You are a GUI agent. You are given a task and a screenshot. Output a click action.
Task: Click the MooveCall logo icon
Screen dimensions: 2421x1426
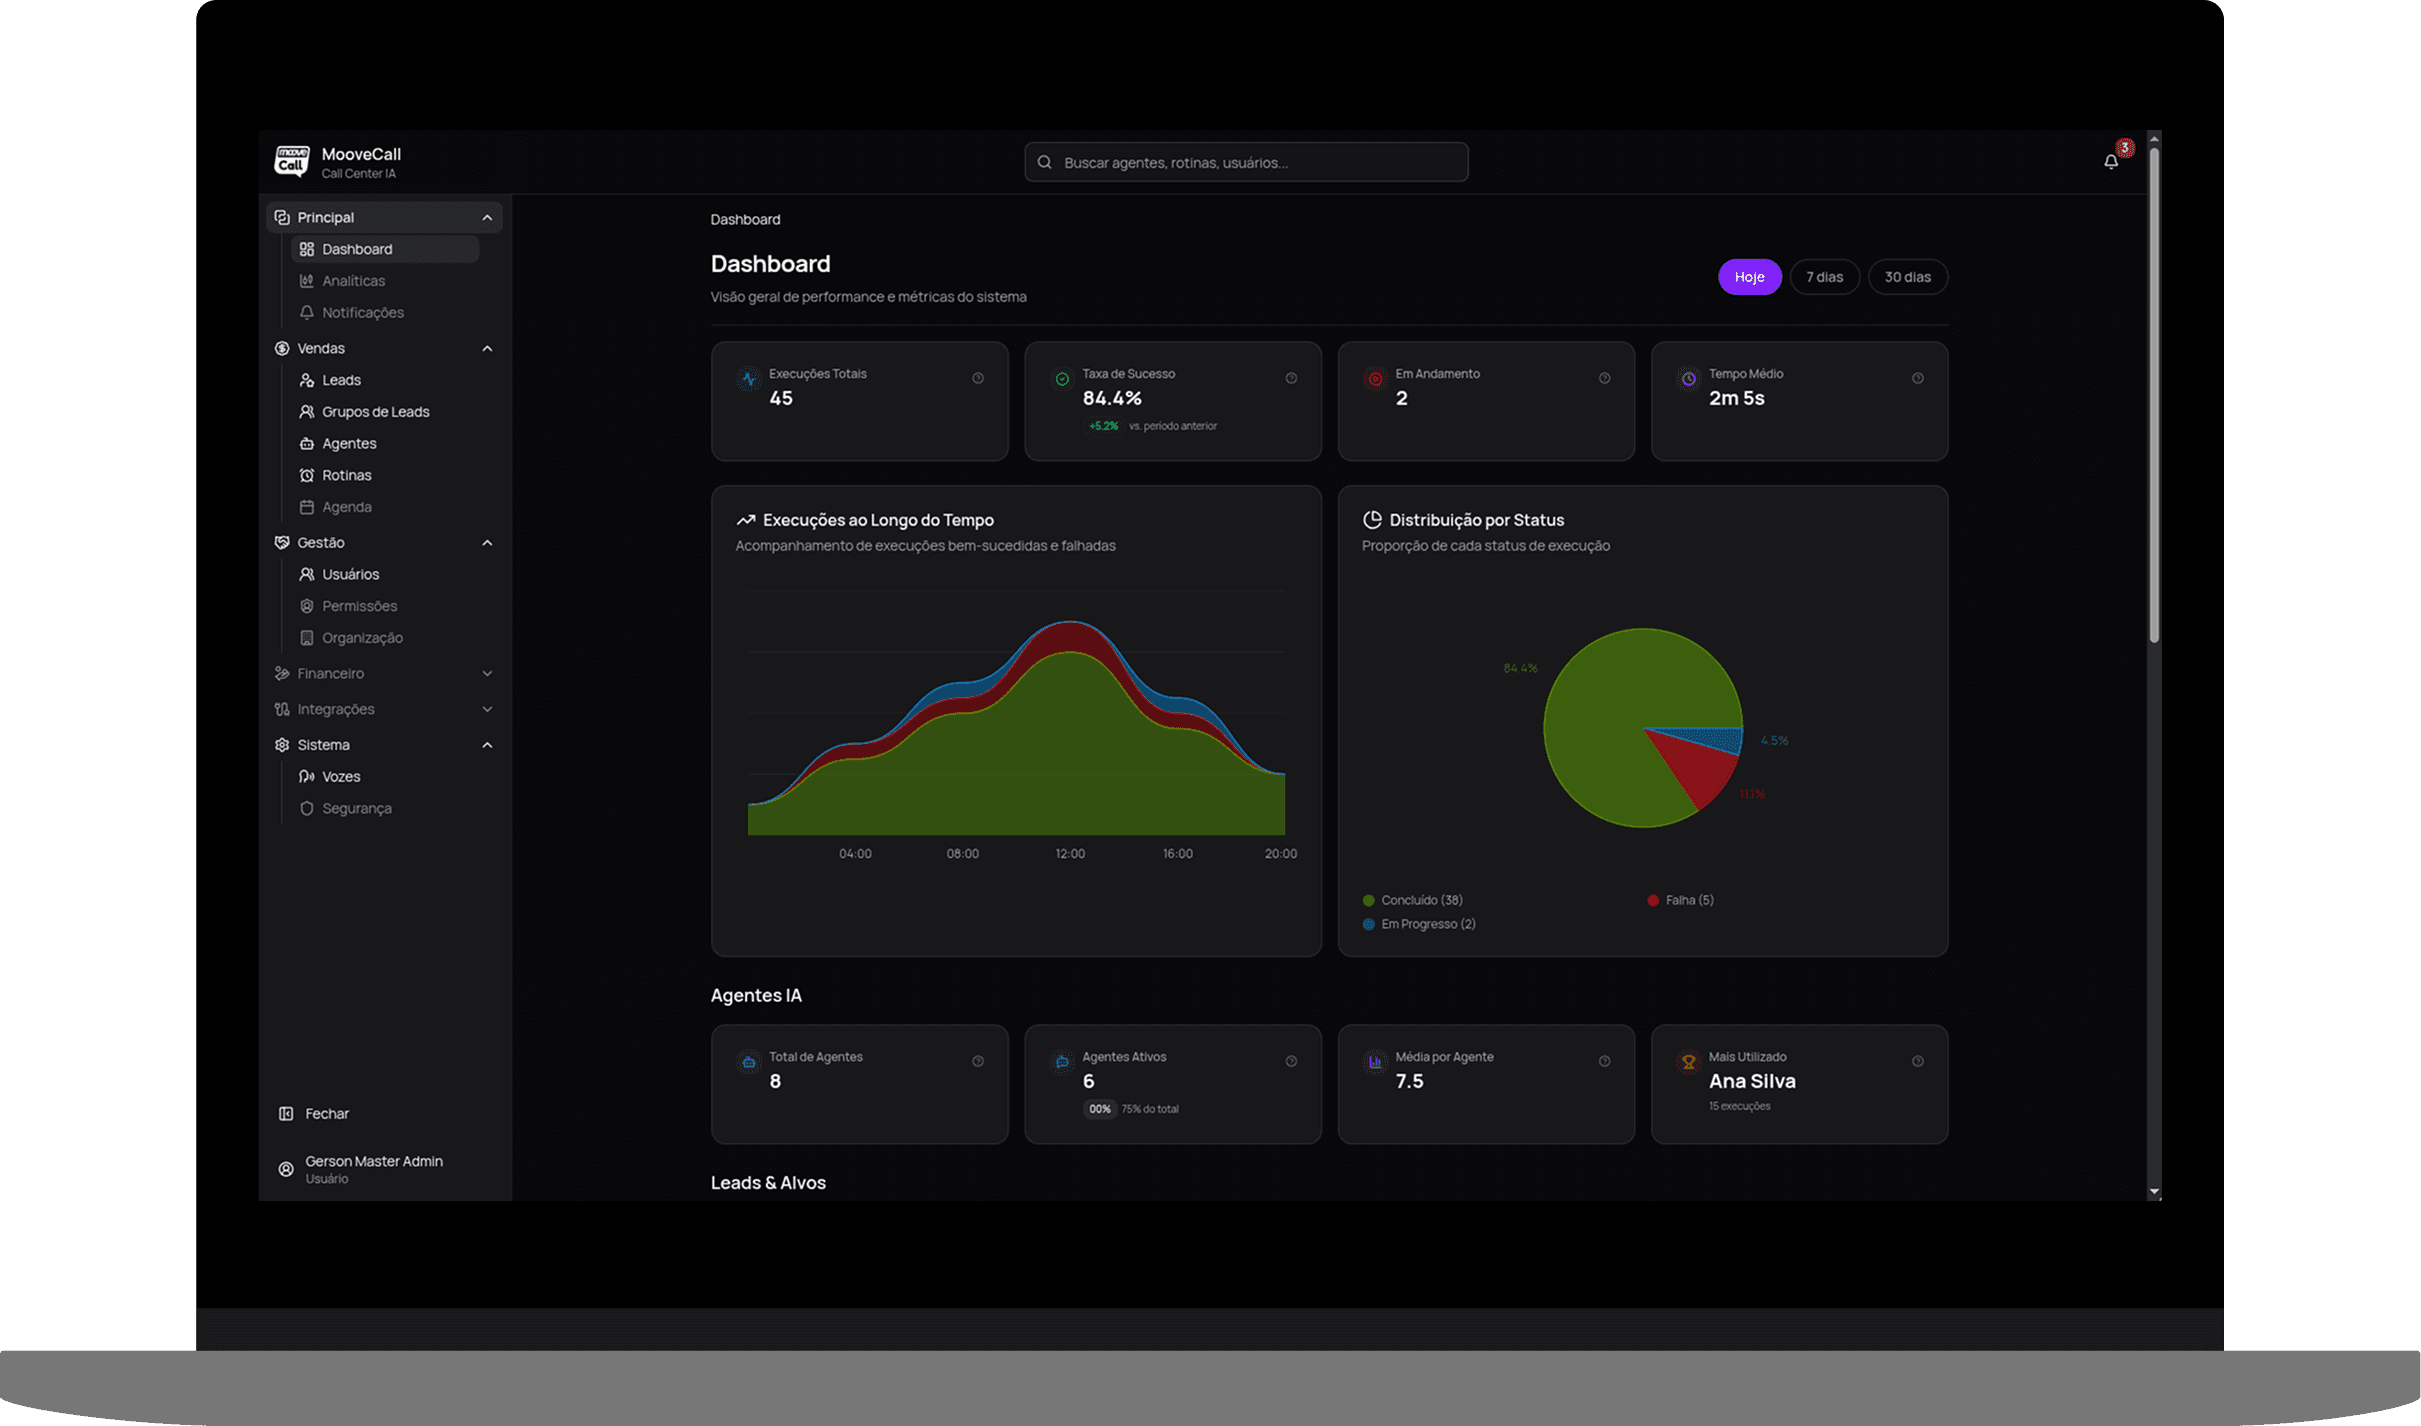pos(292,161)
